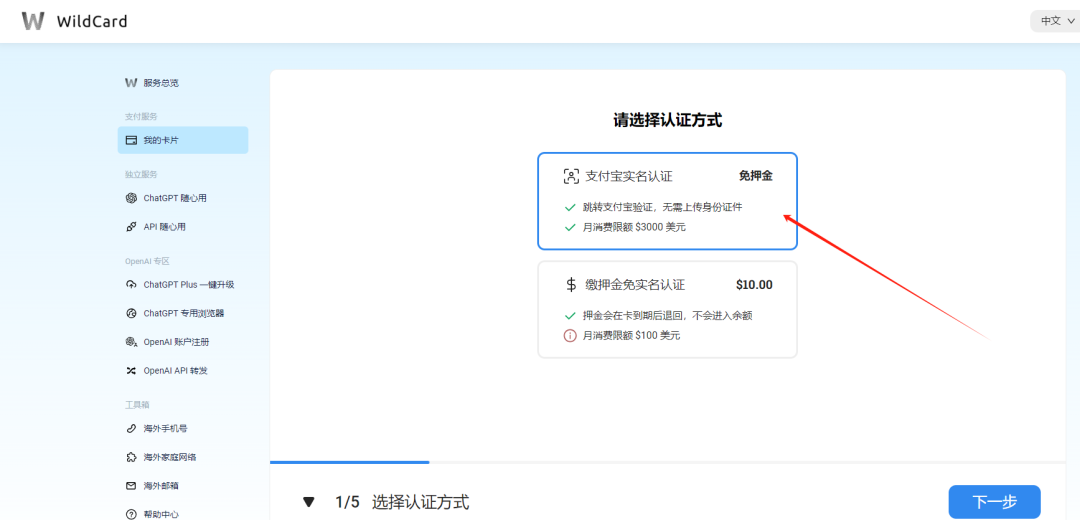Click the 免押金 label

tap(756, 176)
